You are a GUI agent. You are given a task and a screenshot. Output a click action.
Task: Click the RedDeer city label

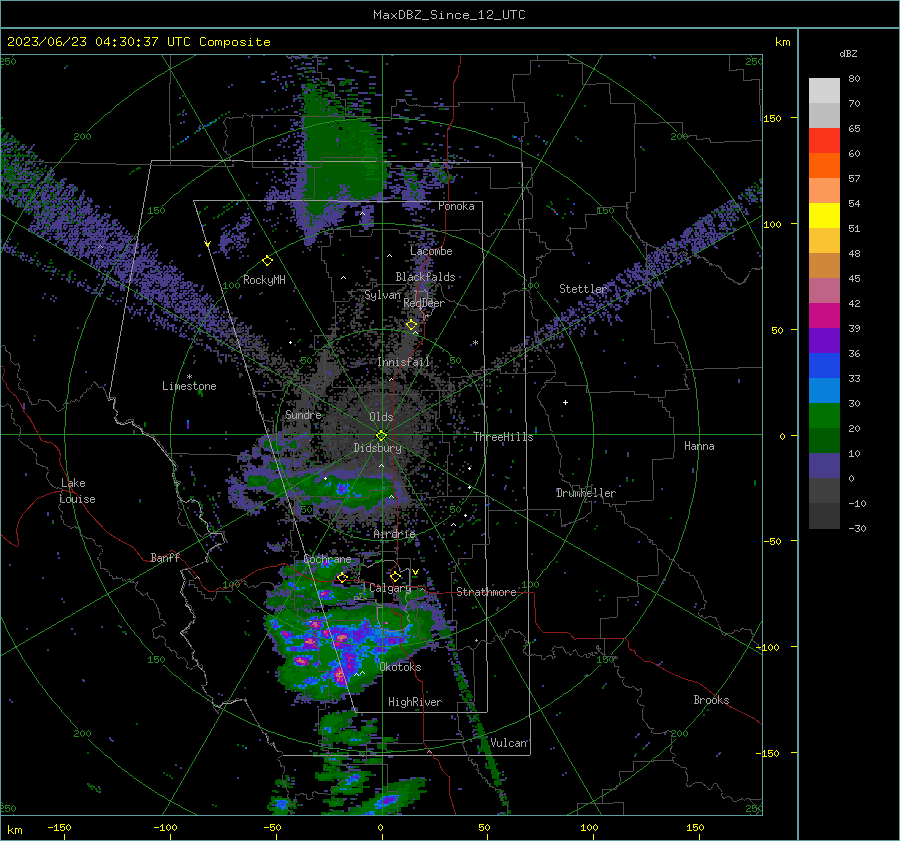click(424, 303)
